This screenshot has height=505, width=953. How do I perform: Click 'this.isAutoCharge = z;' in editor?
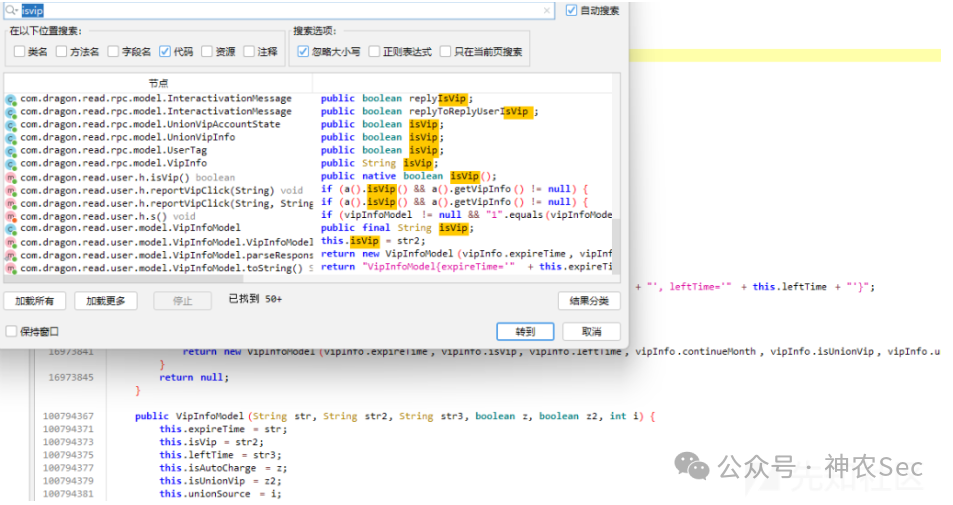(223, 468)
